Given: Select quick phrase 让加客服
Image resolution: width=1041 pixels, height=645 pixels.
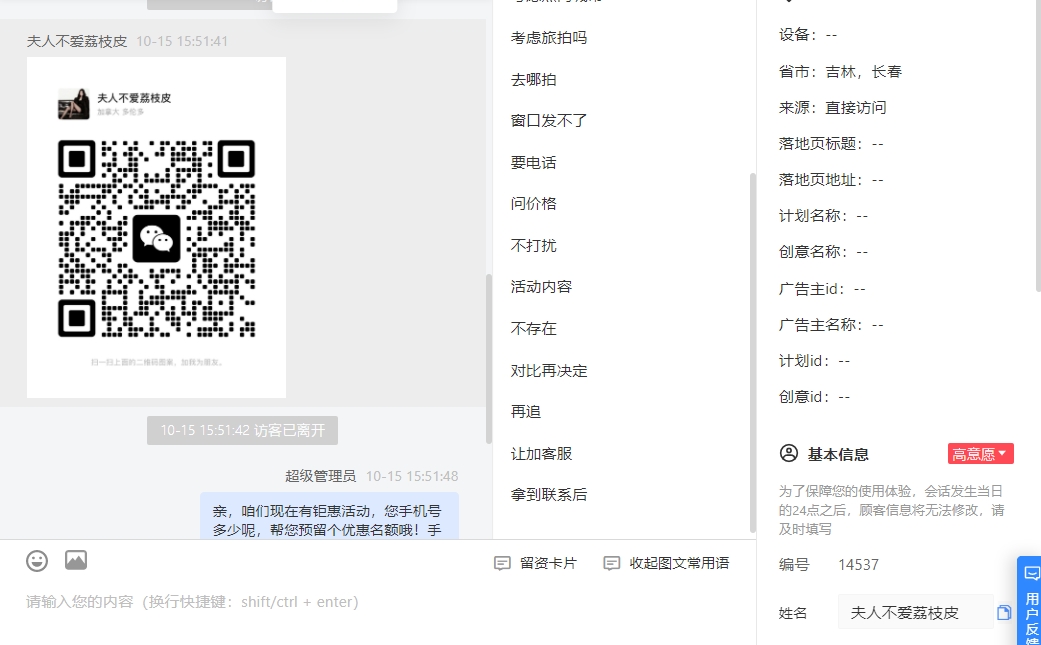Looking at the screenshot, I should pyautogui.click(x=541, y=453).
